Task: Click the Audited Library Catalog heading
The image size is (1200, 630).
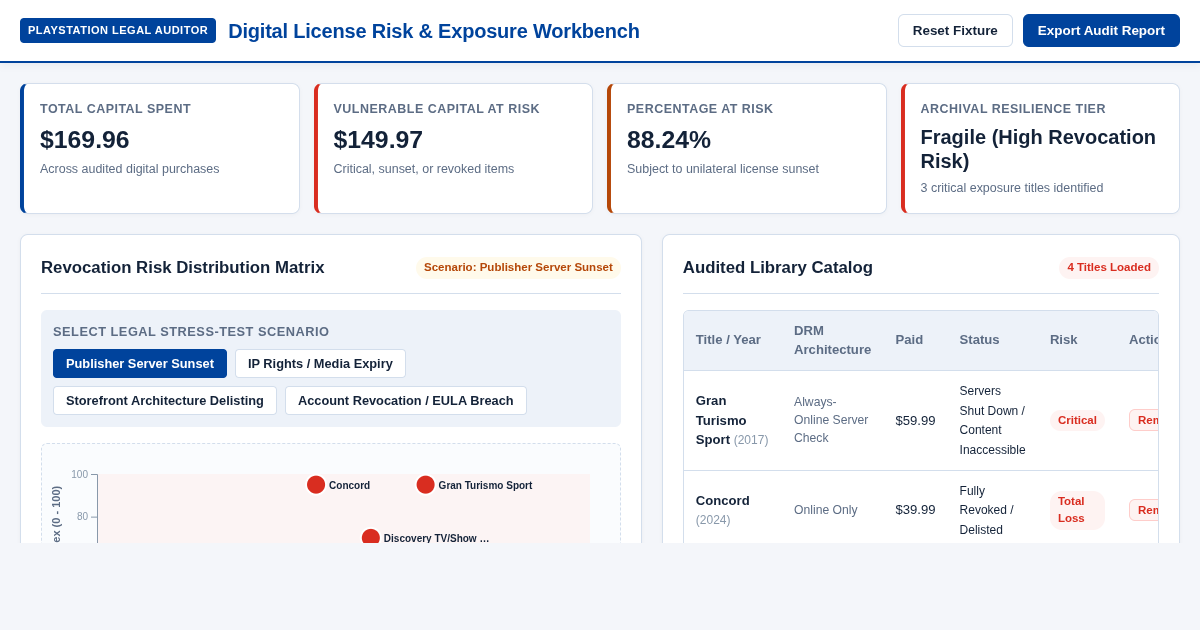Action: click(x=778, y=268)
